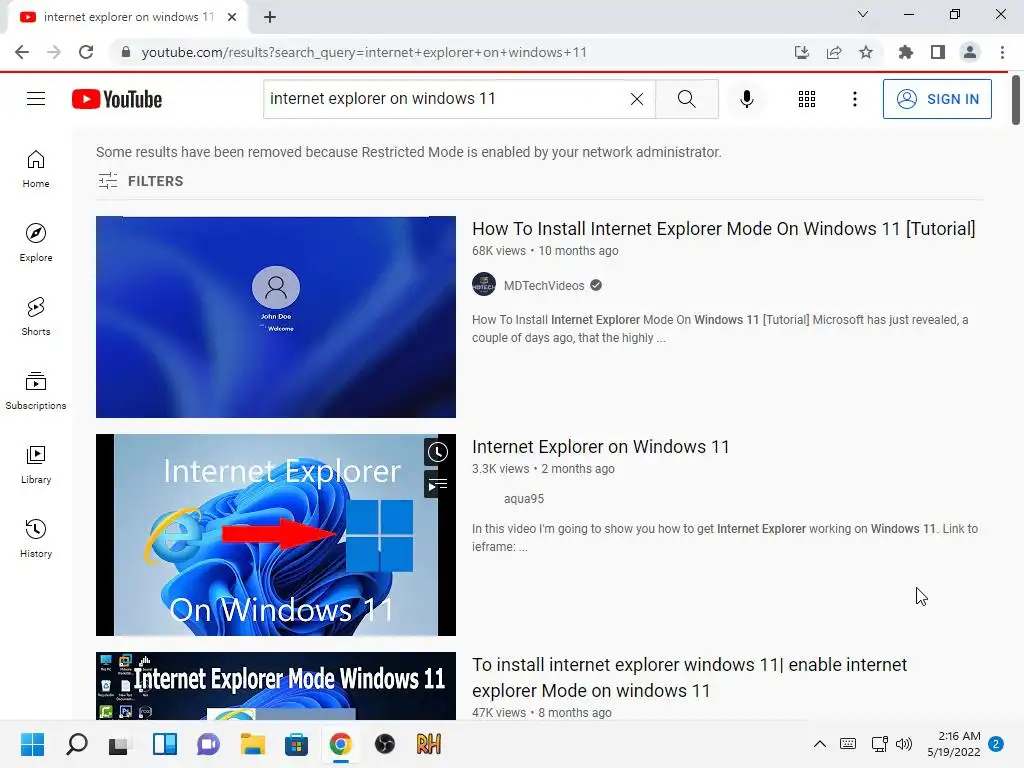Open Chrome three-dot menu

[1002, 52]
